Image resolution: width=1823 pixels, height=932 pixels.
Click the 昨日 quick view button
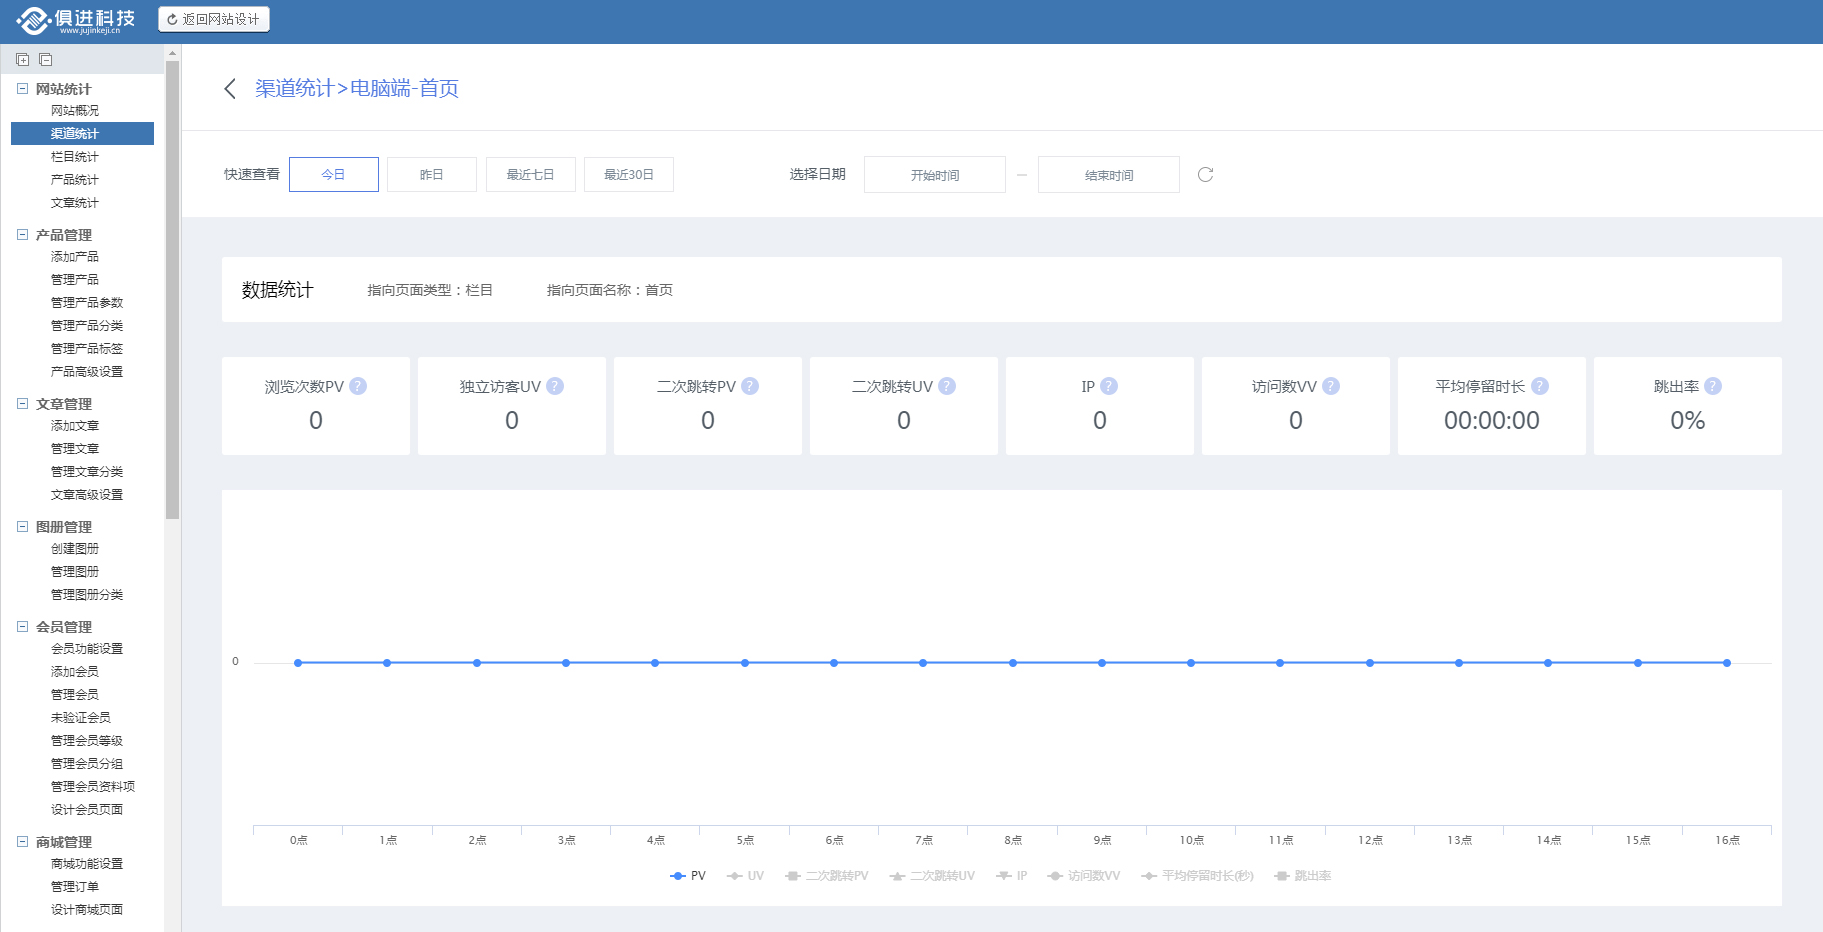pos(432,175)
